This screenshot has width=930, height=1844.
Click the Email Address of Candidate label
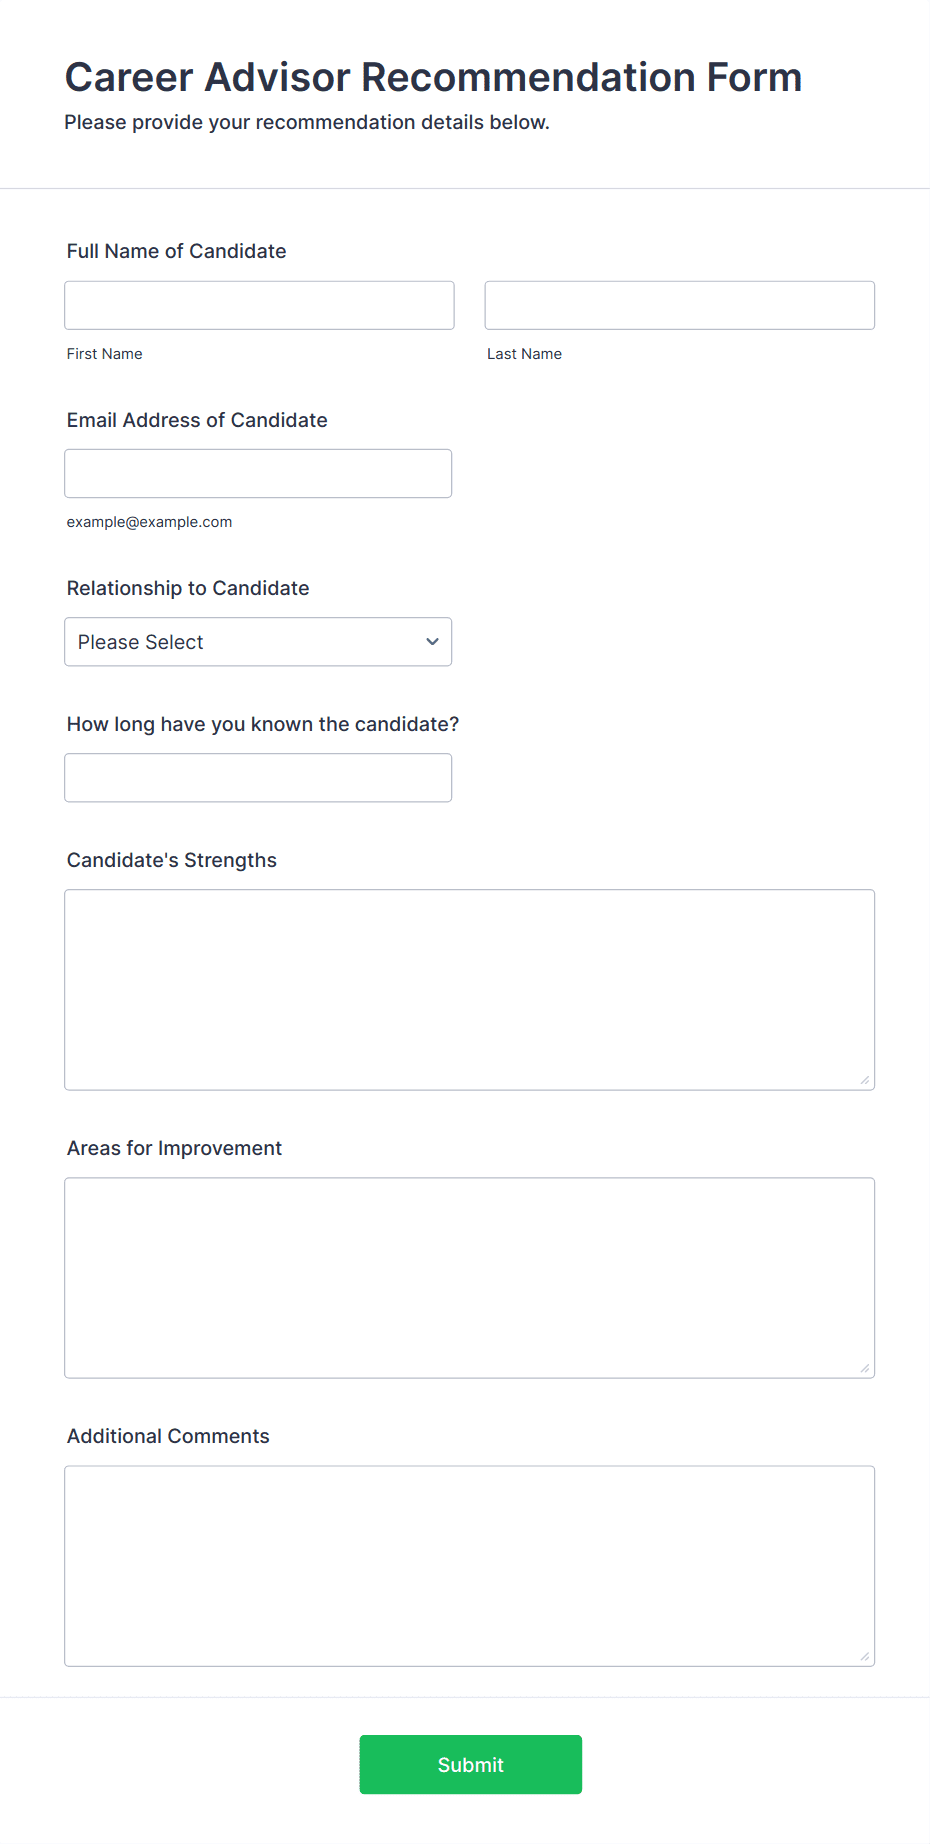(x=197, y=420)
